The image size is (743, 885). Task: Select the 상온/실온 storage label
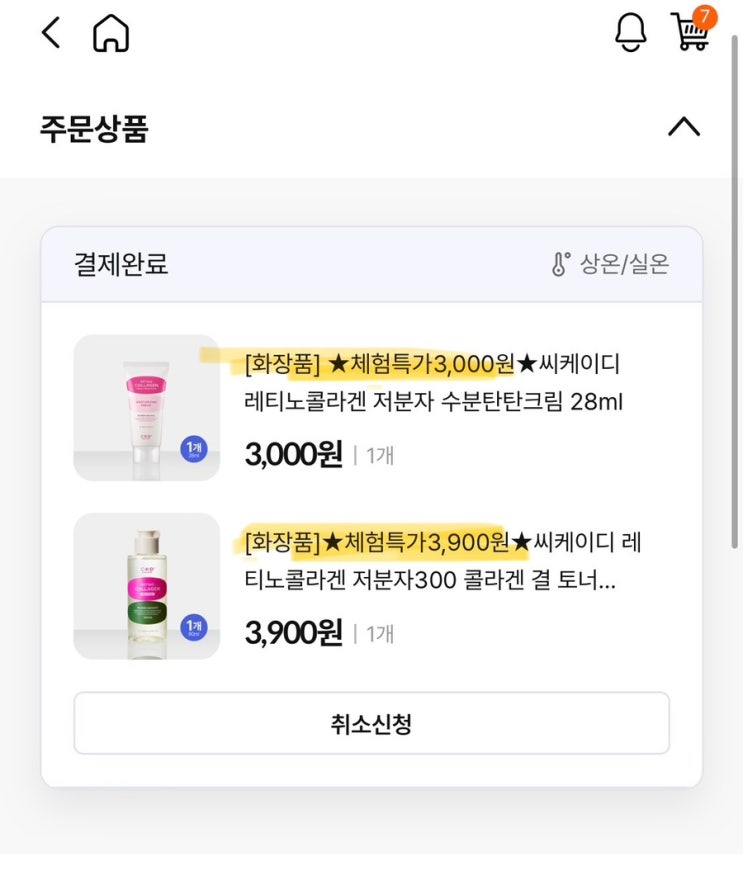[625, 264]
